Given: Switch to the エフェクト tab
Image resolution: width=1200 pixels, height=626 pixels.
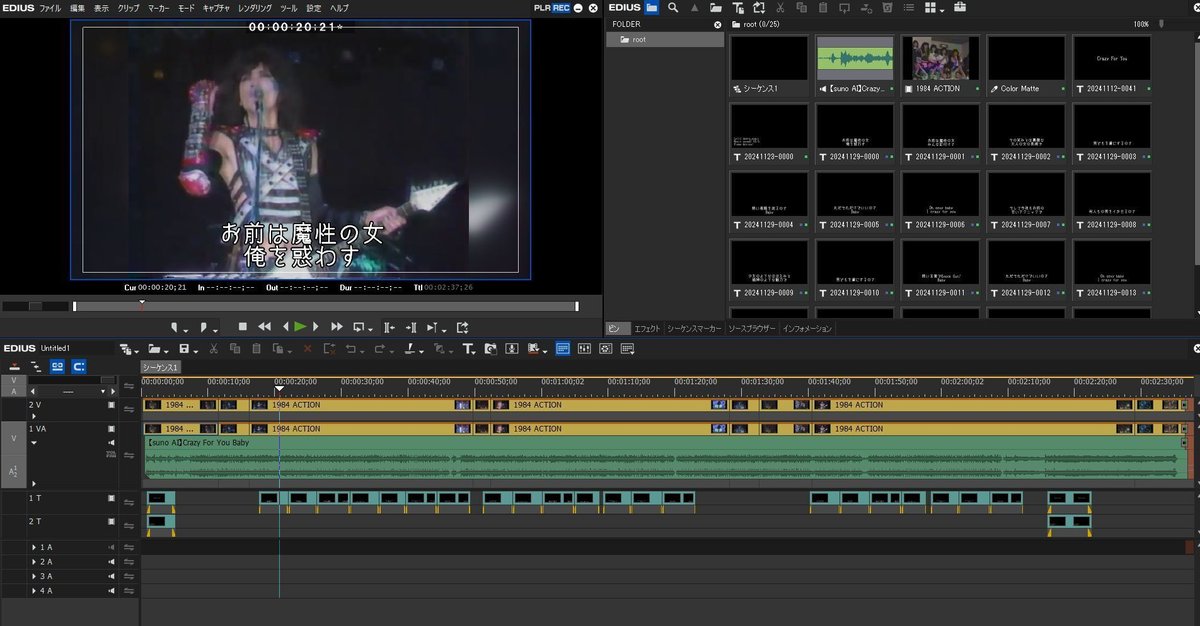Looking at the screenshot, I should pos(647,328).
